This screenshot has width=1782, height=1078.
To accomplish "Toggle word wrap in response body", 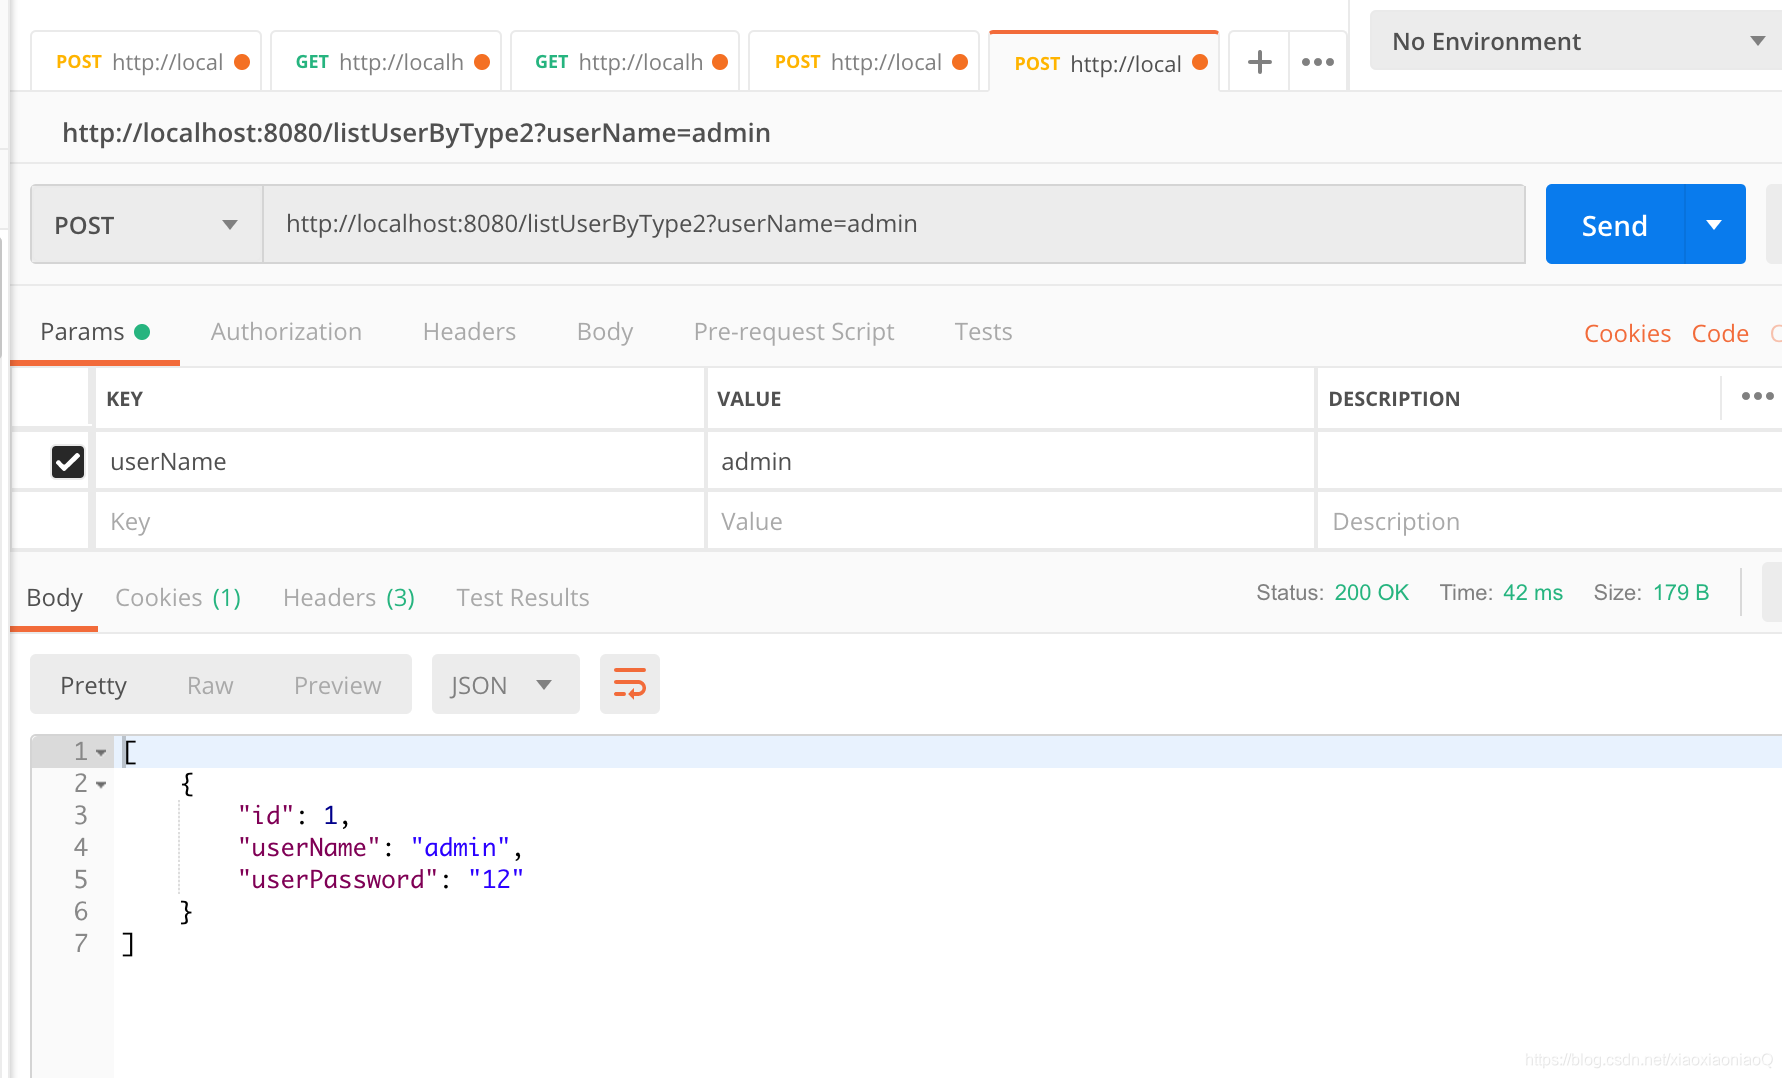I will (x=629, y=685).
